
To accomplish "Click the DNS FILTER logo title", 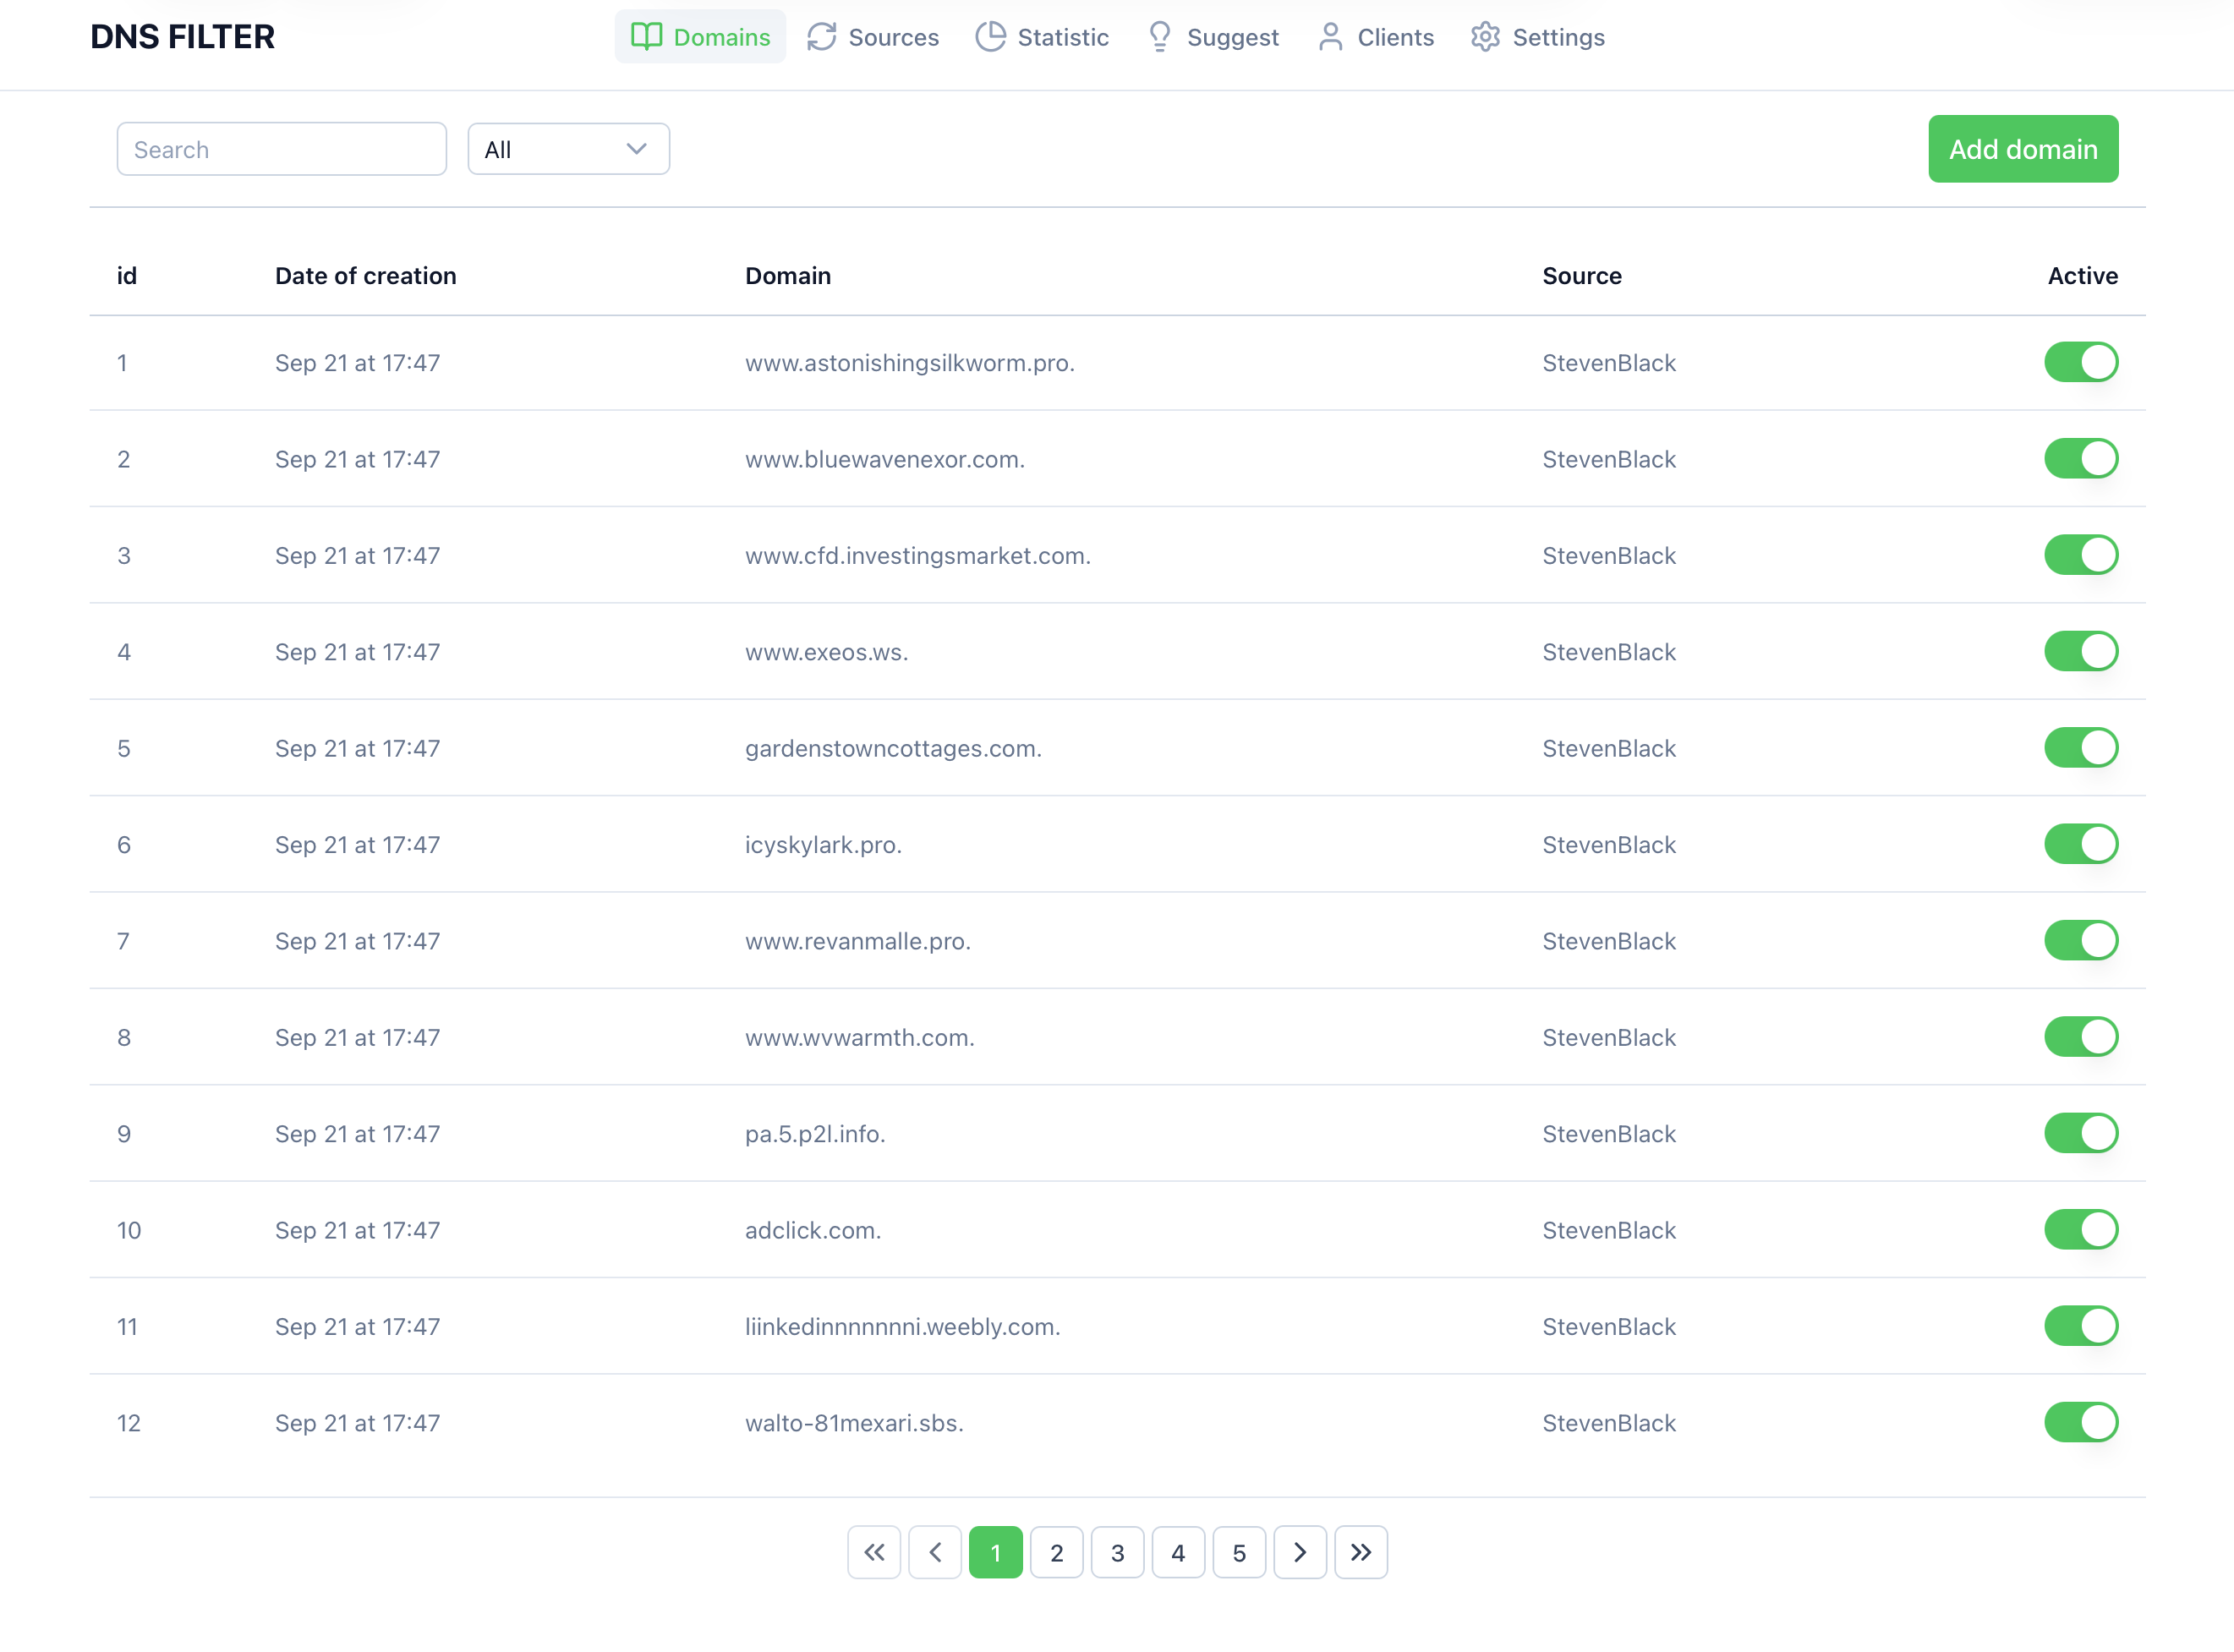I will (x=182, y=37).
